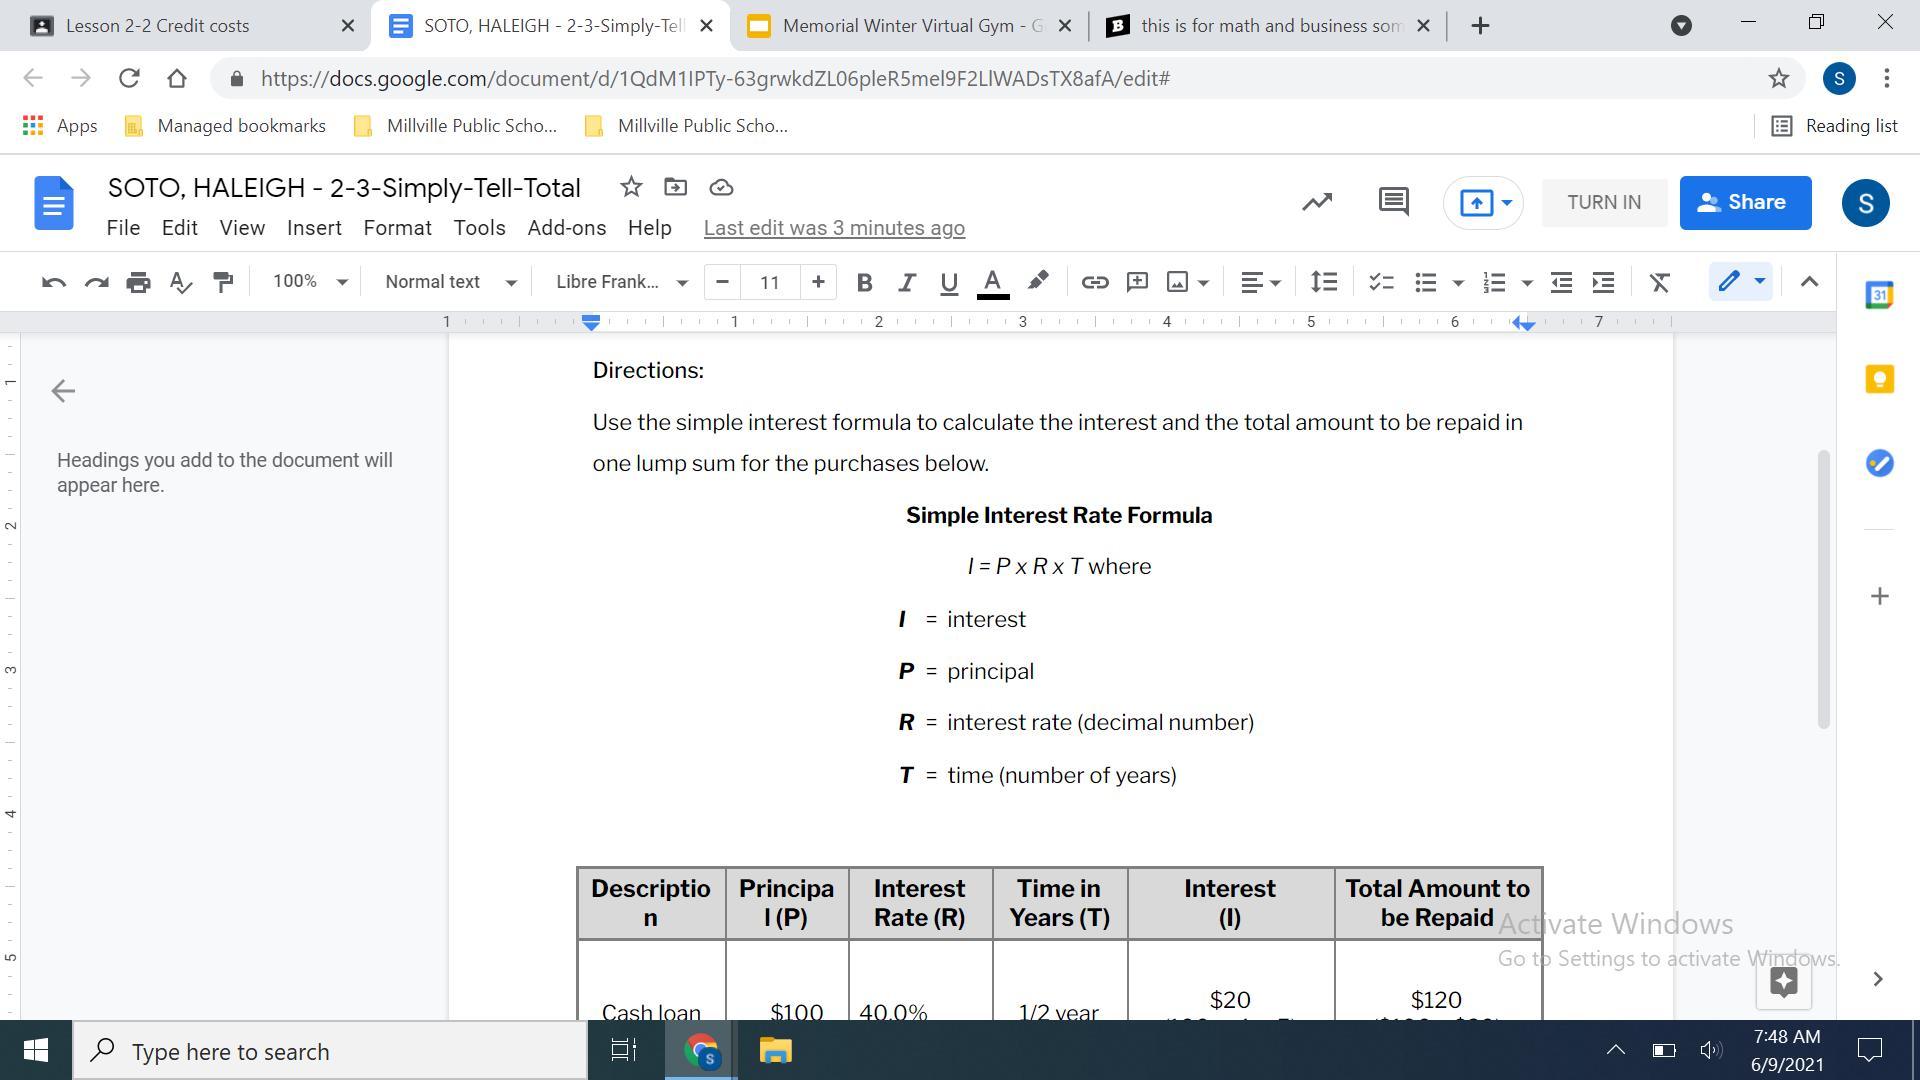This screenshot has width=1920, height=1080.
Task: Click the highlight color marker icon
Action: (1038, 282)
